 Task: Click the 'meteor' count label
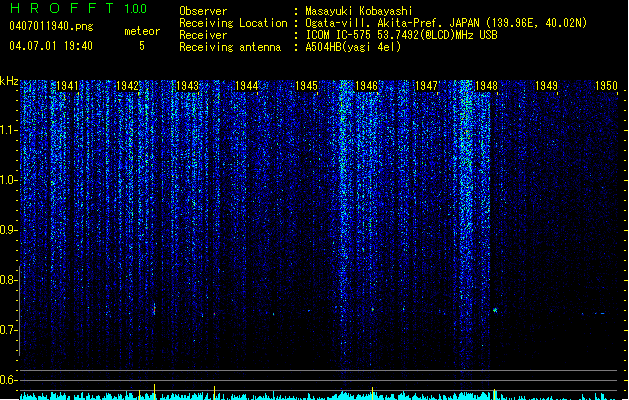142,31
